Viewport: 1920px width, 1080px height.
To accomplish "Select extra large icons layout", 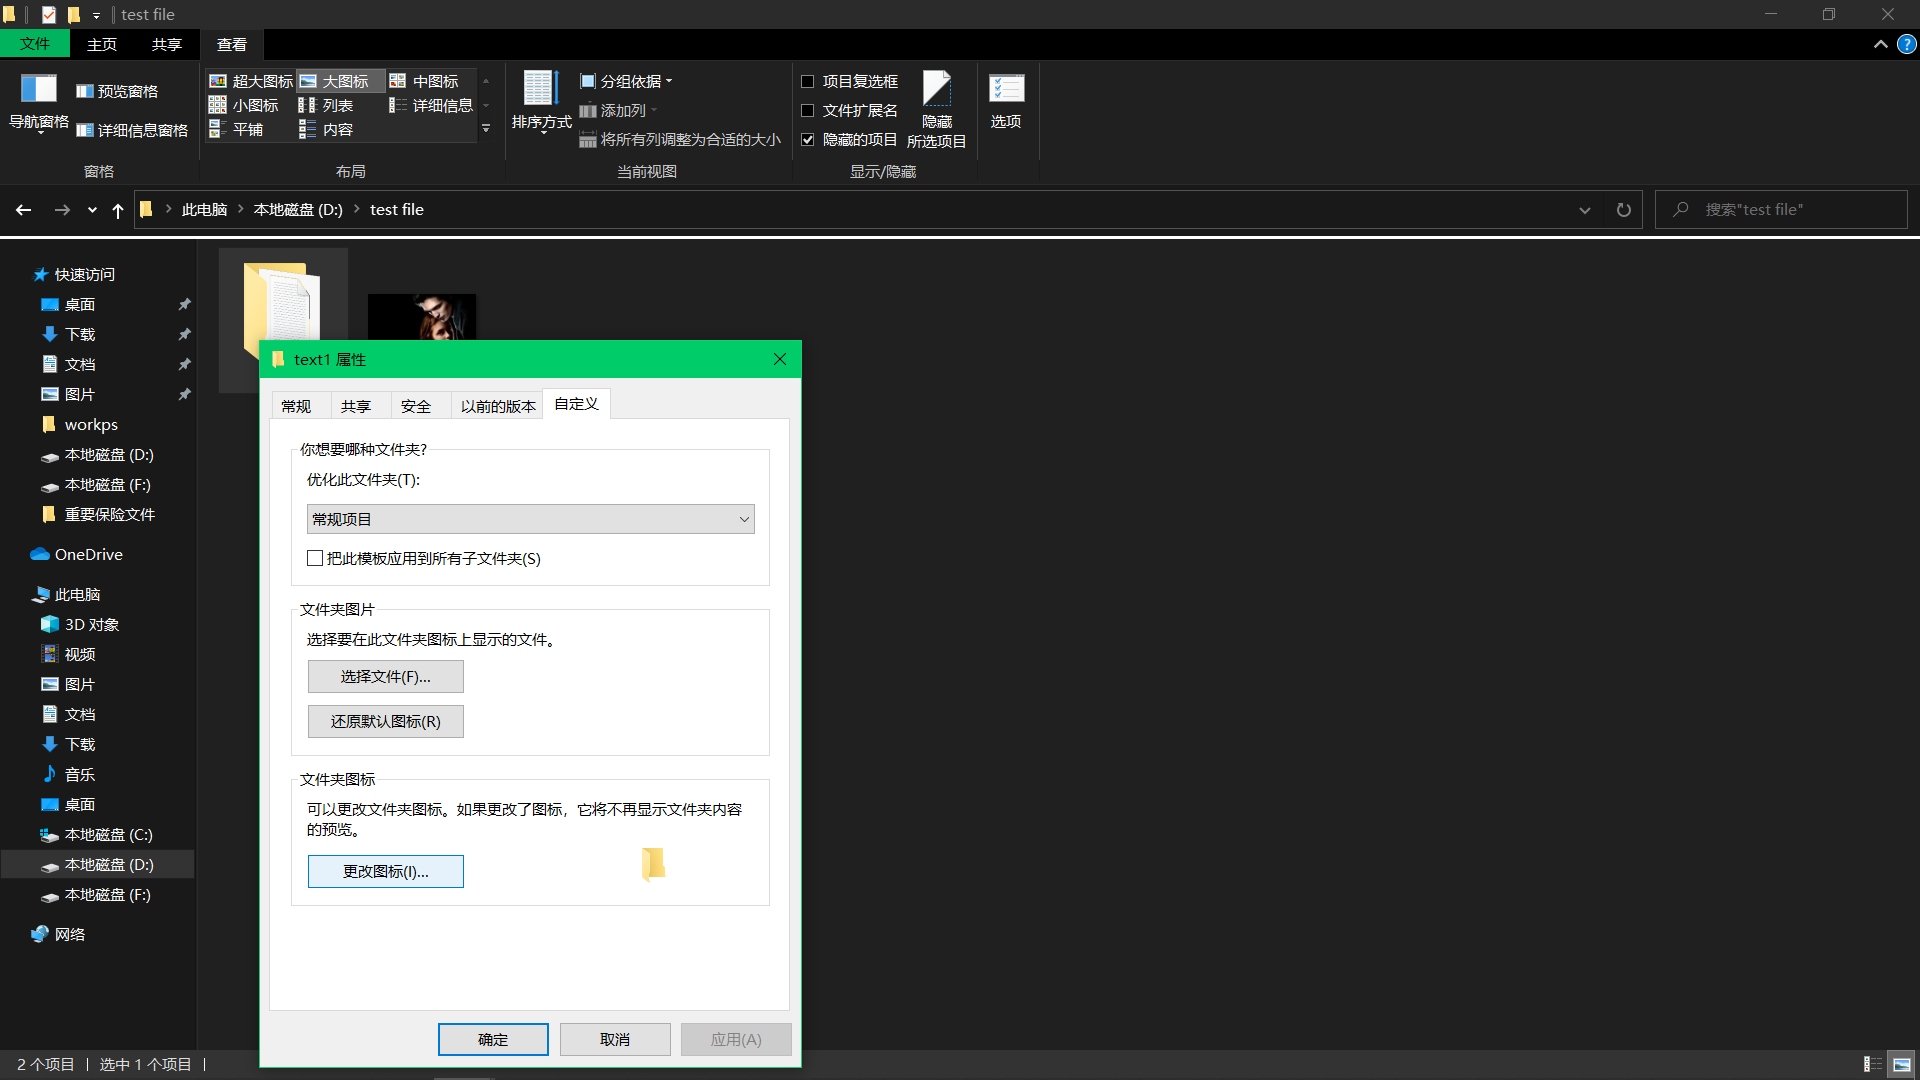I will click(251, 81).
